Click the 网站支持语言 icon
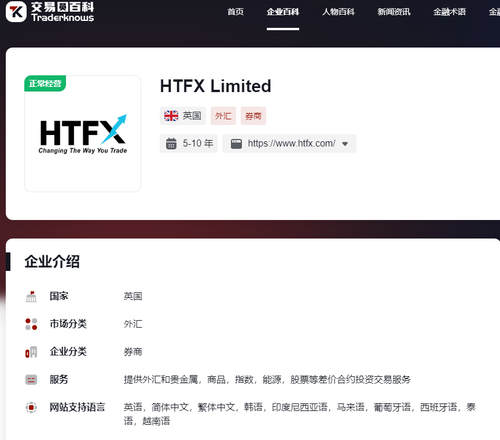500x440 pixels. tap(31, 407)
